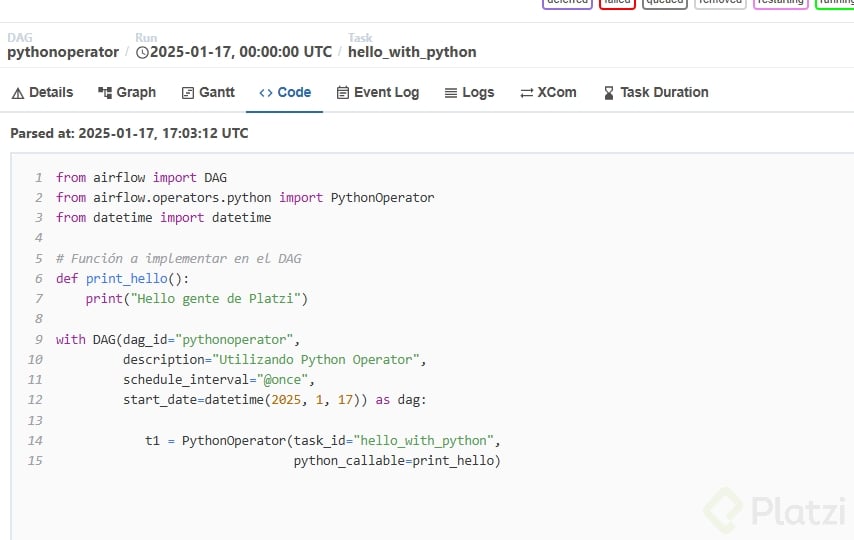Click the Platzi logo watermark
Viewport: 854px width, 540px height.
click(775, 510)
